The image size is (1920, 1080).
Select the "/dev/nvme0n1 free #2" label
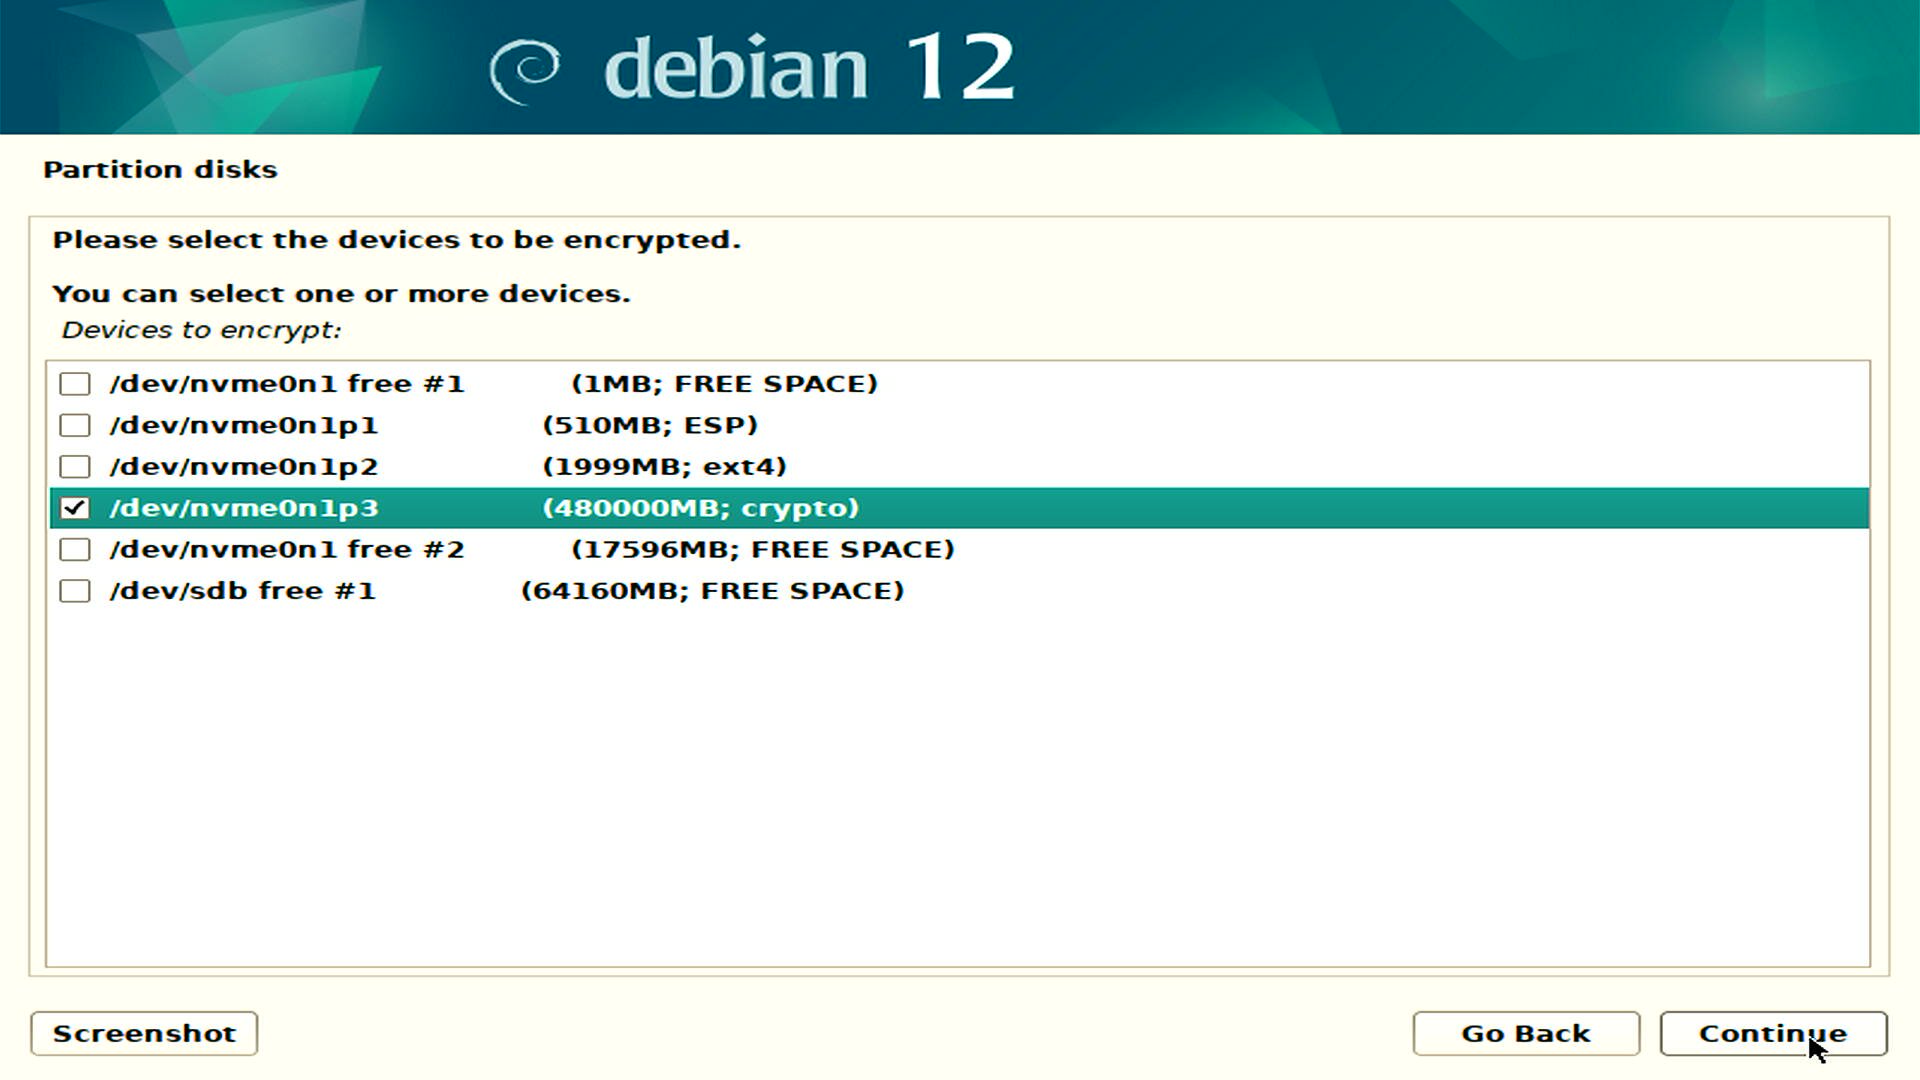[287, 550]
